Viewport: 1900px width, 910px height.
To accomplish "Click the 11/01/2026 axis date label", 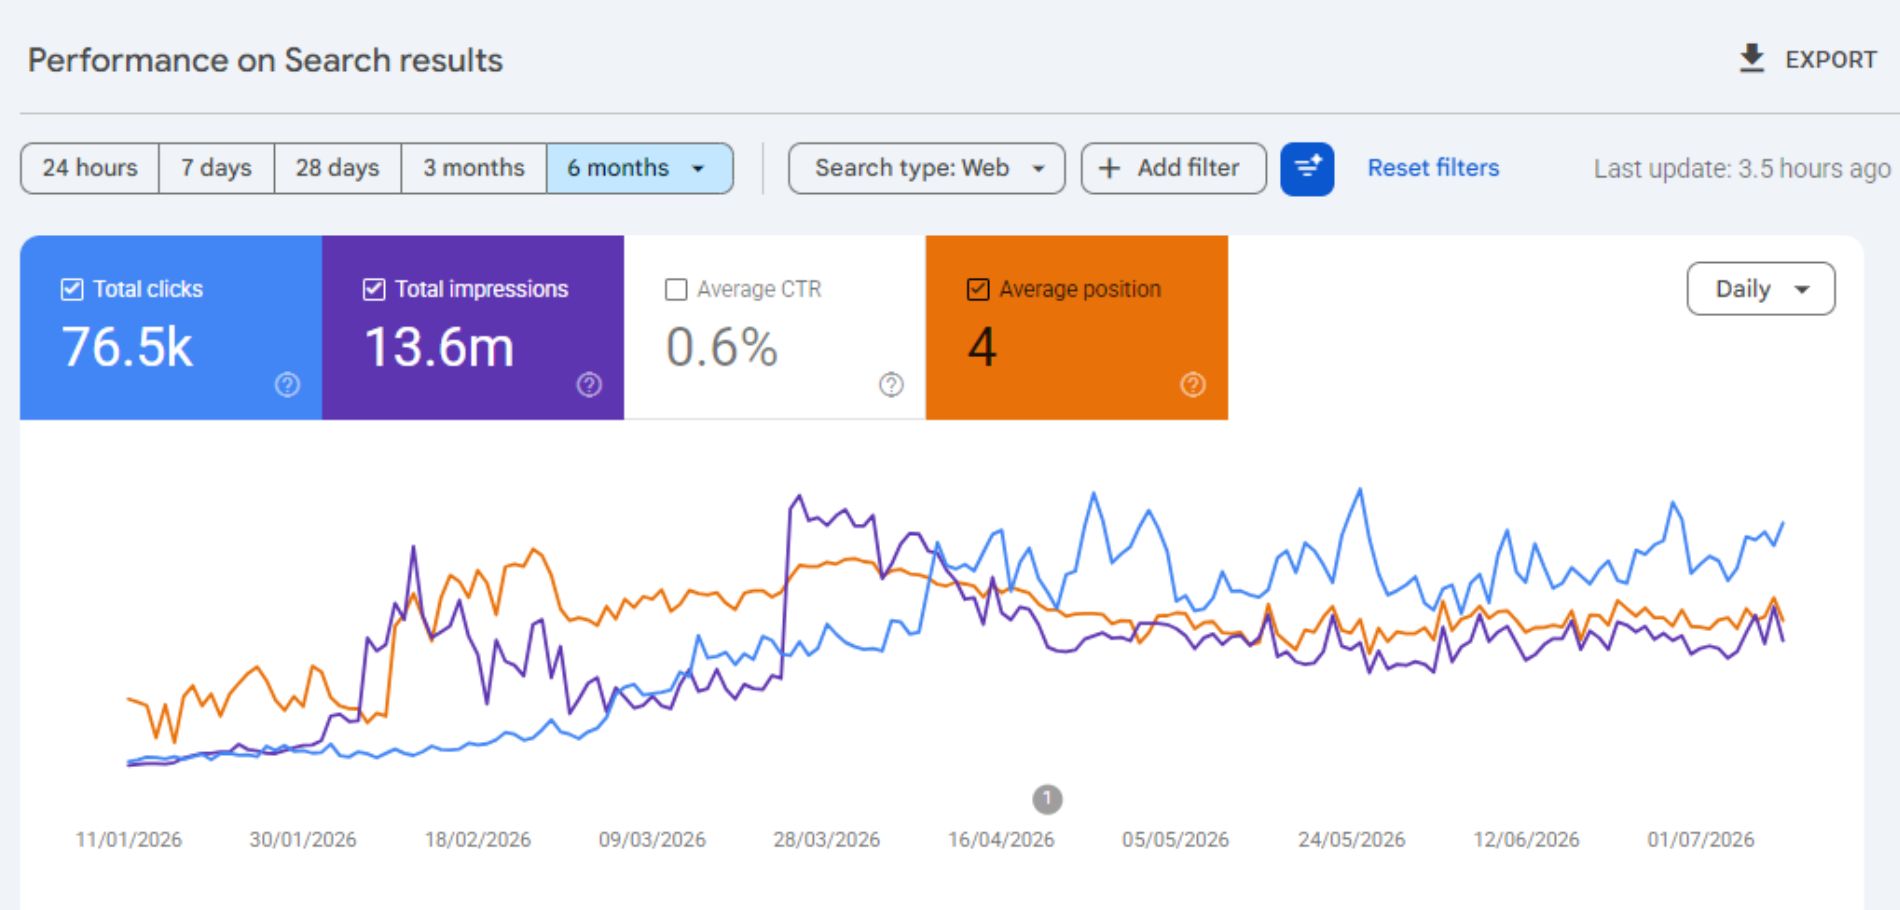I will pos(128,839).
